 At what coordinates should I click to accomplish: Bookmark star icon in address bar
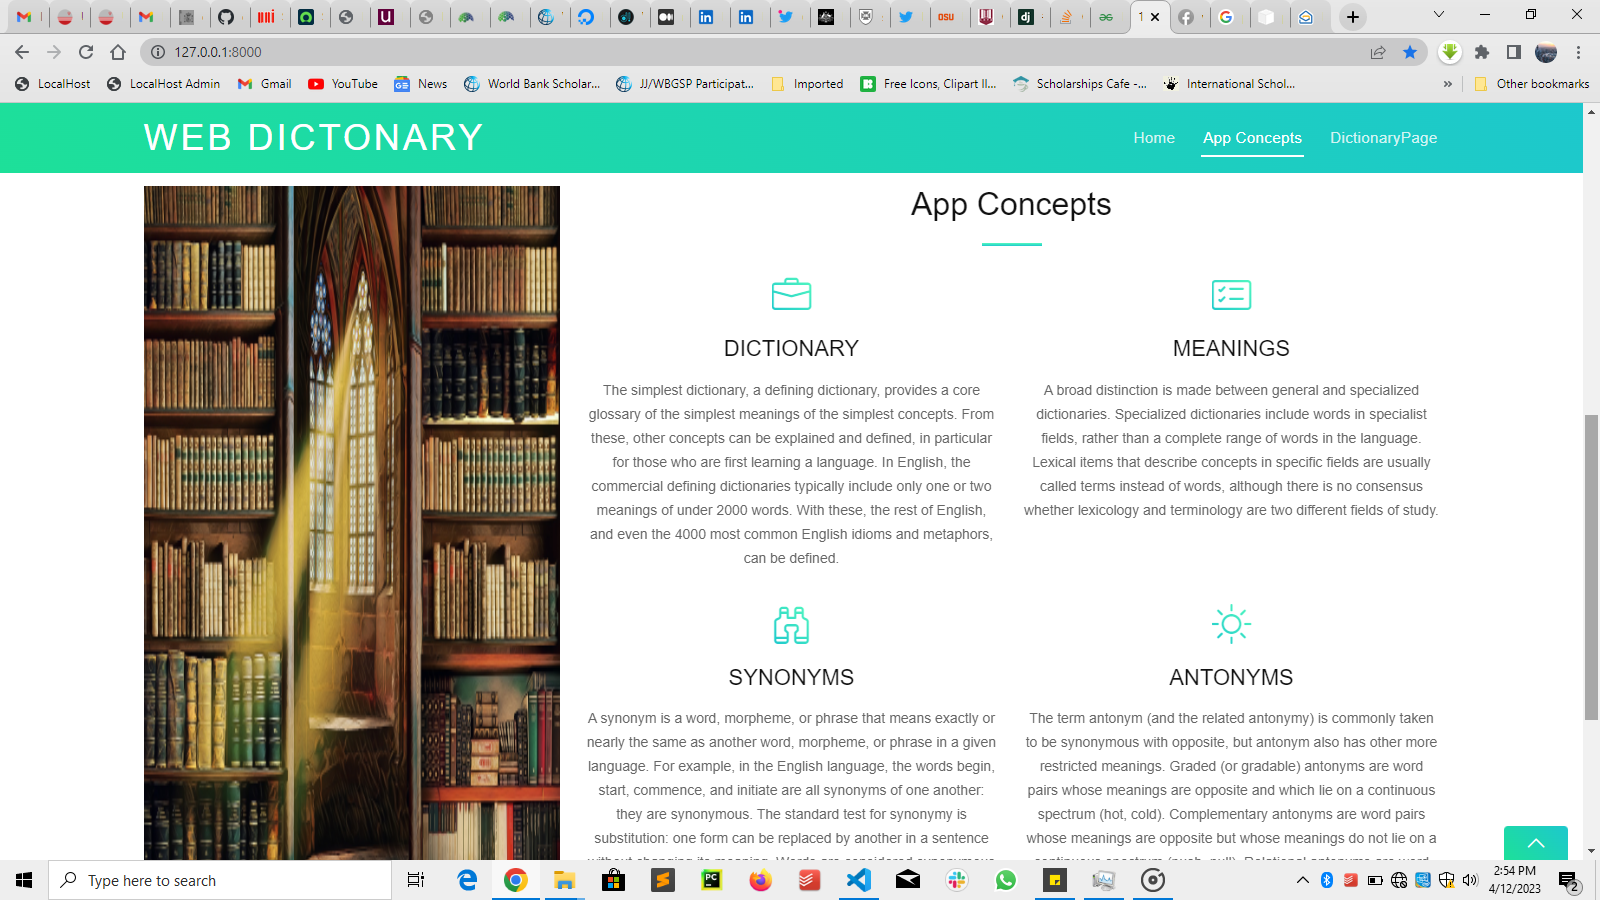coord(1410,52)
